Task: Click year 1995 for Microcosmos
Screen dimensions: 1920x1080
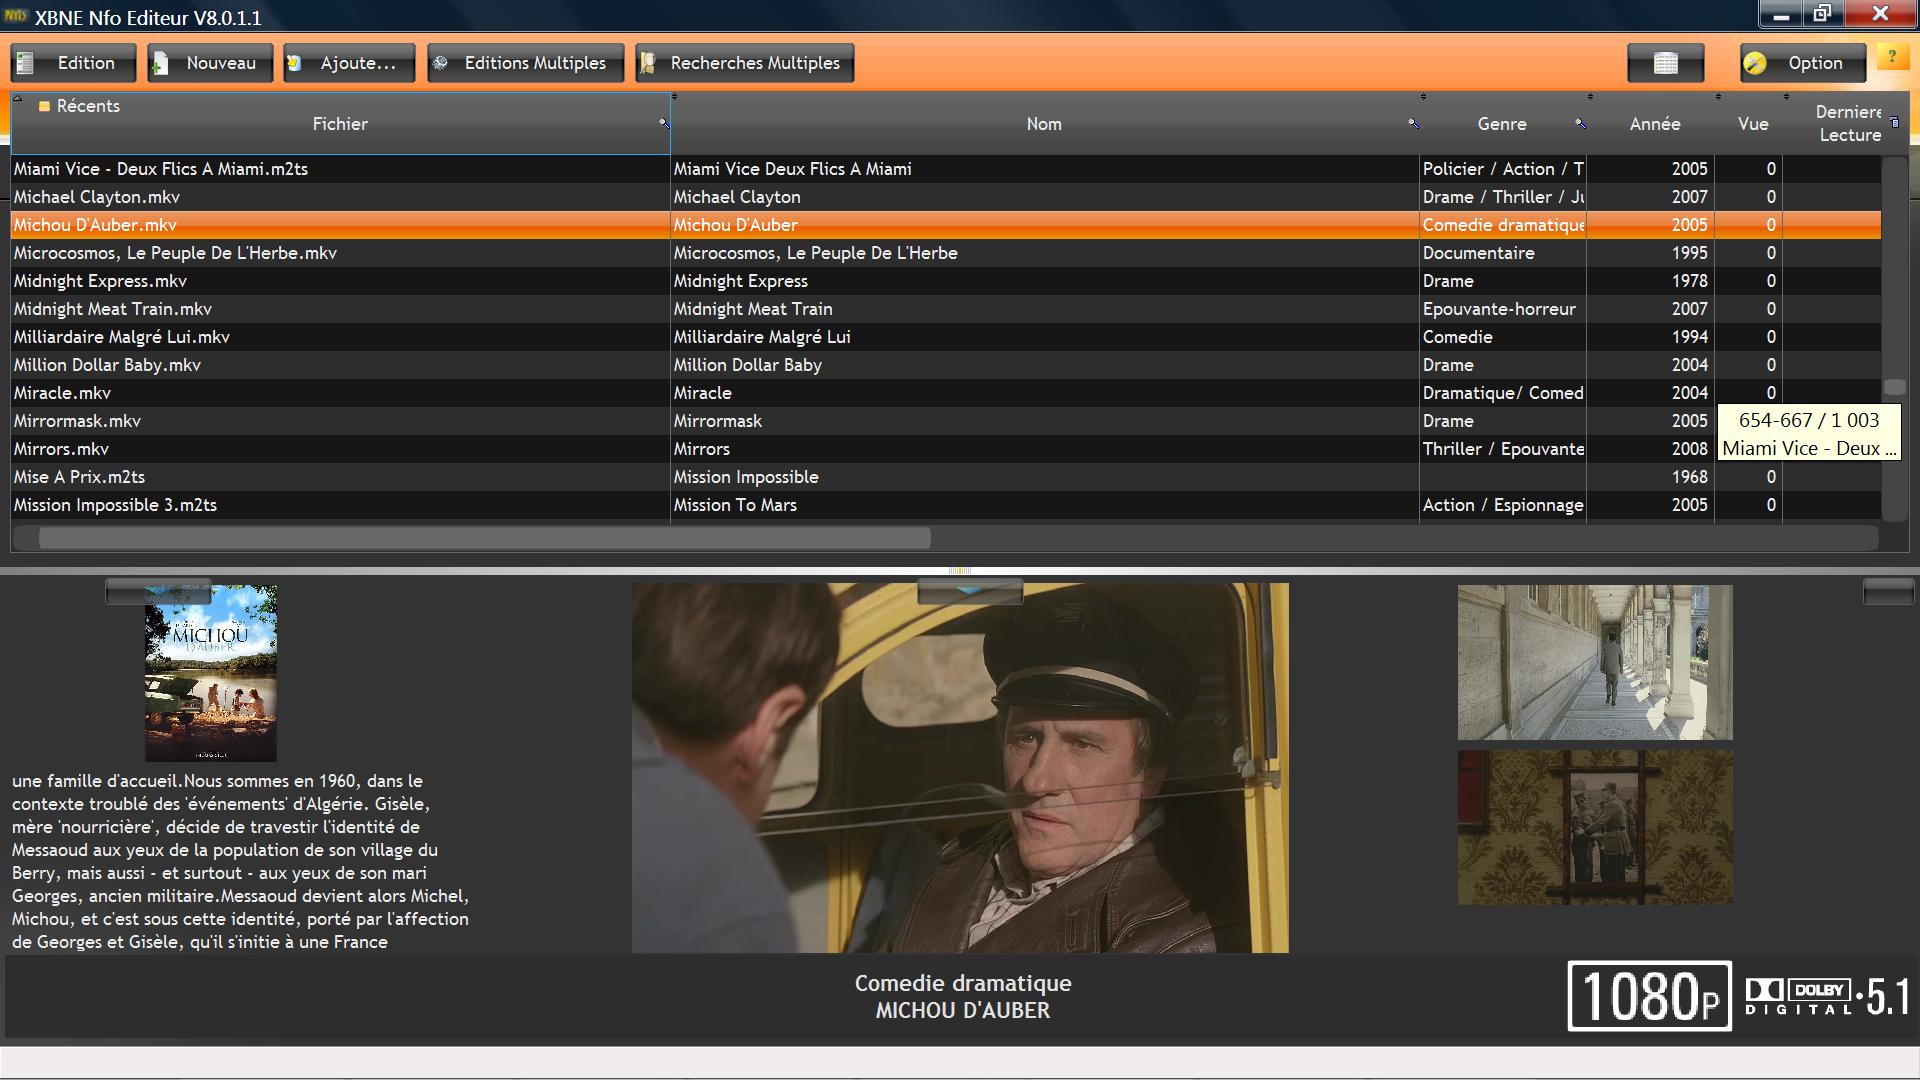Action: 1650,253
